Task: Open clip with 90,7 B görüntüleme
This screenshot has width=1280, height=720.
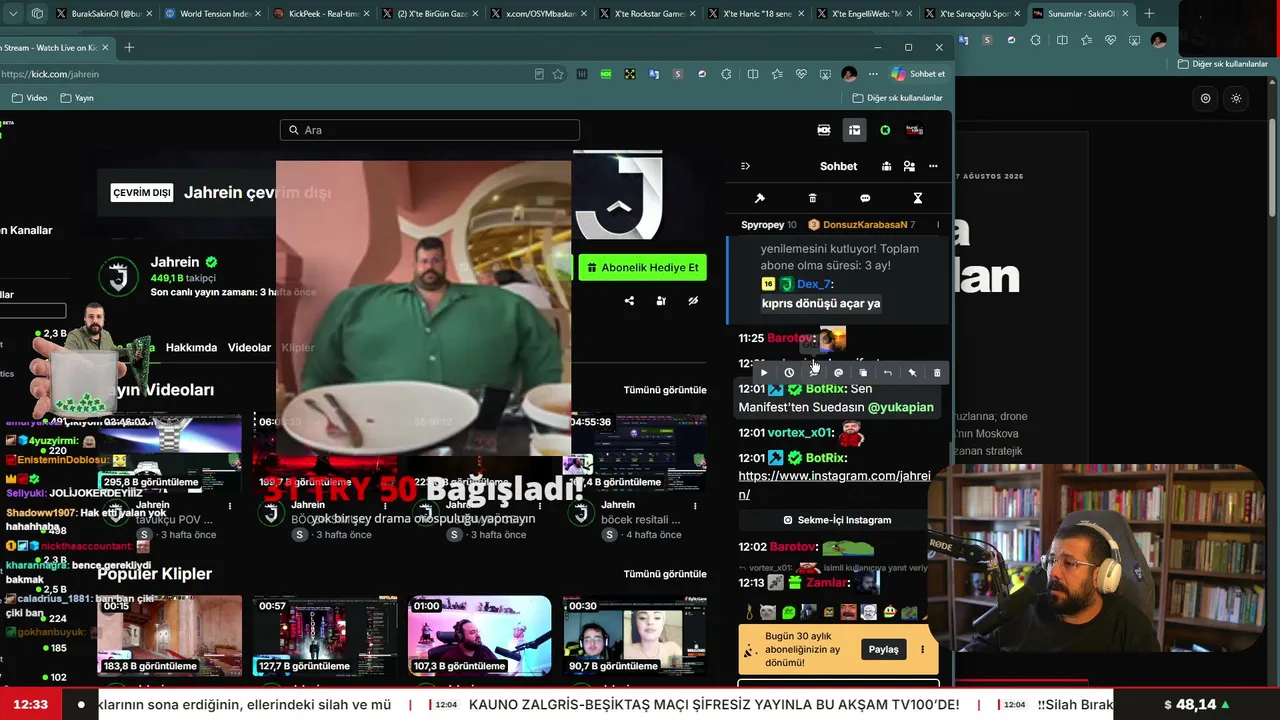Action: (x=634, y=636)
